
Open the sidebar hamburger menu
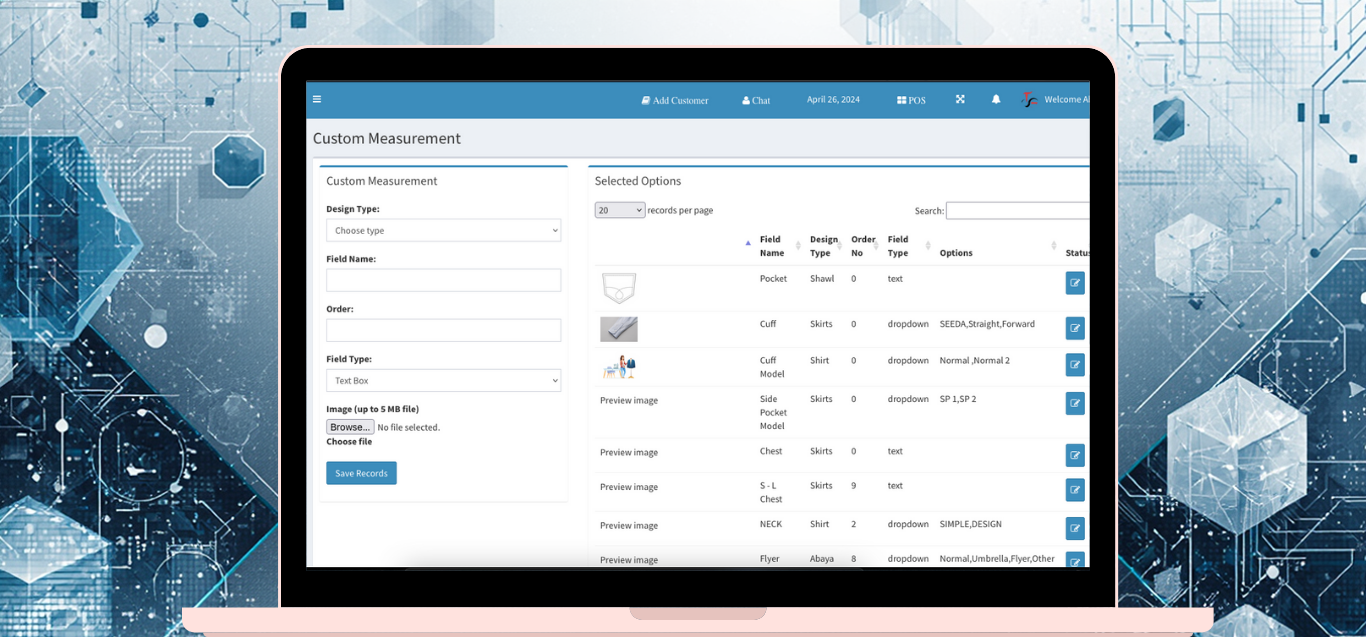(x=317, y=99)
